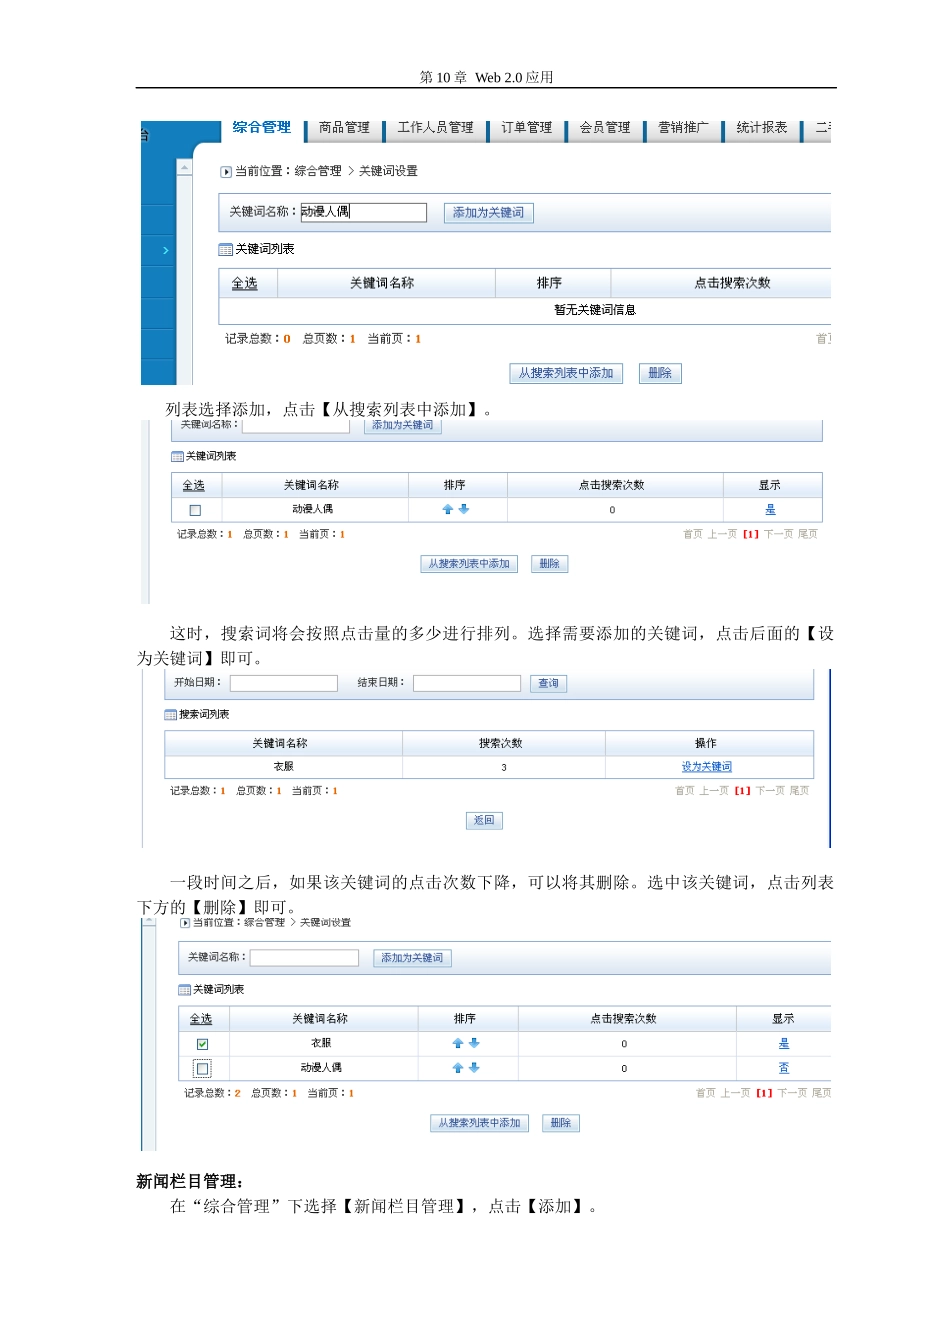
Task: Click the up arrow in the 衣服 row
Action: click(x=458, y=1043)
